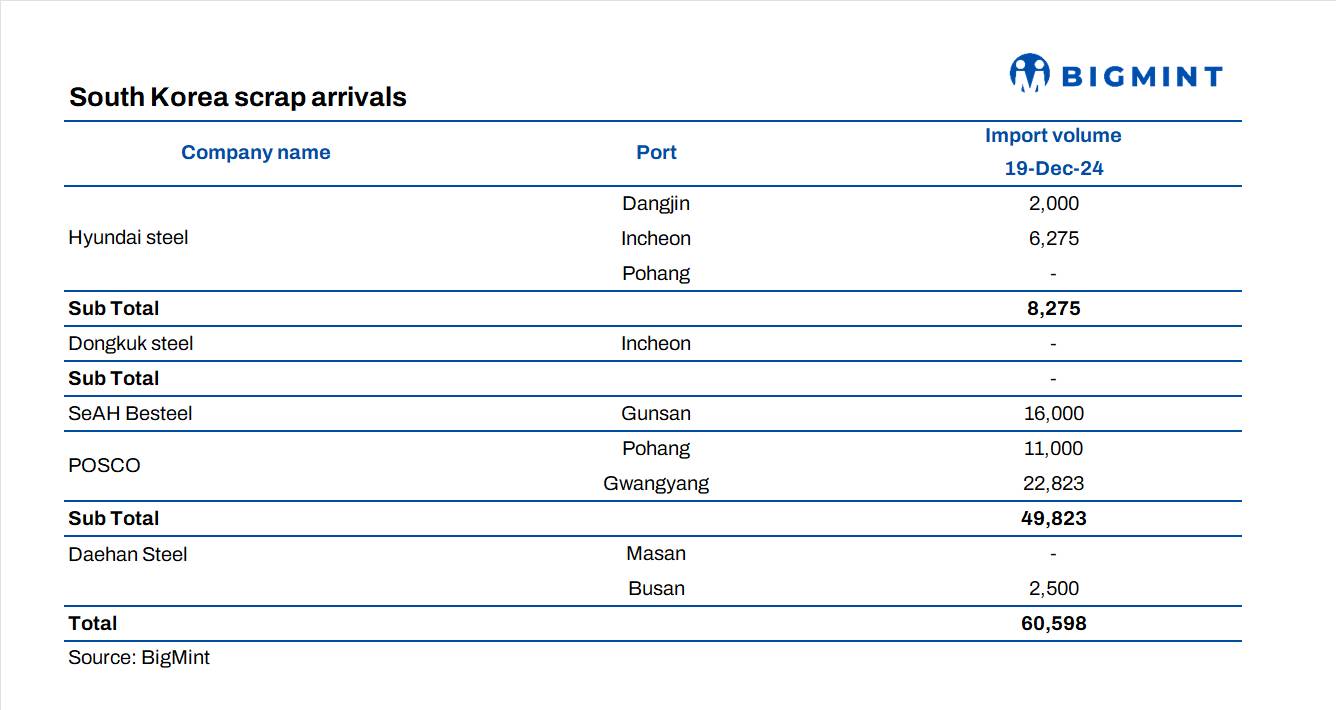This screenshot has height=710, width=1336.
Task: Click the Hyundai steel company cell
Action: pyautogui.click(x=128, y=238)
